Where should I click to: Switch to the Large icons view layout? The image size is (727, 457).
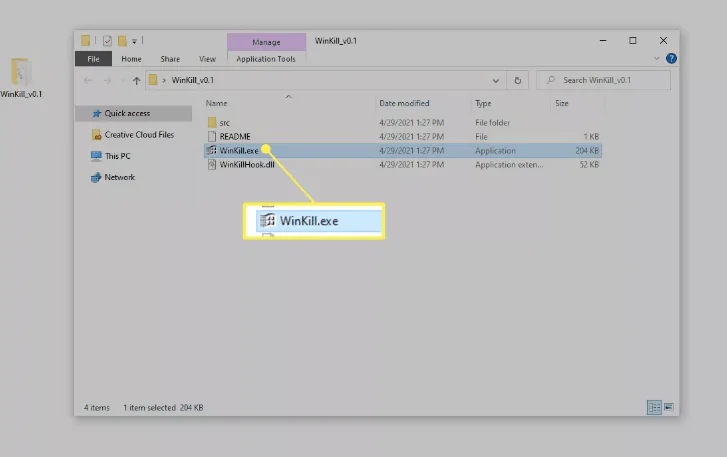(669, 407)
